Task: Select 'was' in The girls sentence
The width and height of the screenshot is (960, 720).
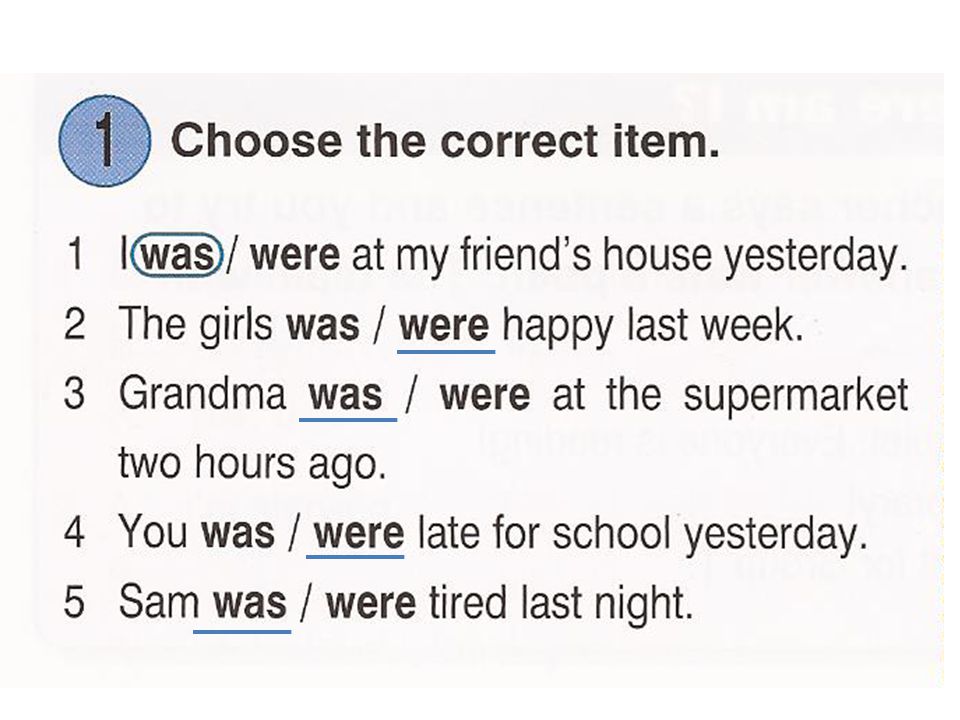Action: click(x=323, y=324)
